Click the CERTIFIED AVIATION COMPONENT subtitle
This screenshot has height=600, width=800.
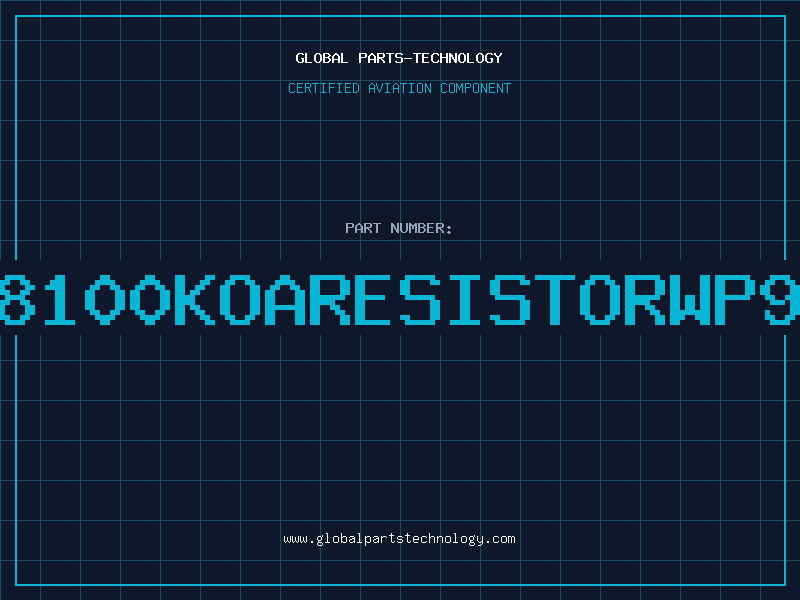tap(399, 88)
